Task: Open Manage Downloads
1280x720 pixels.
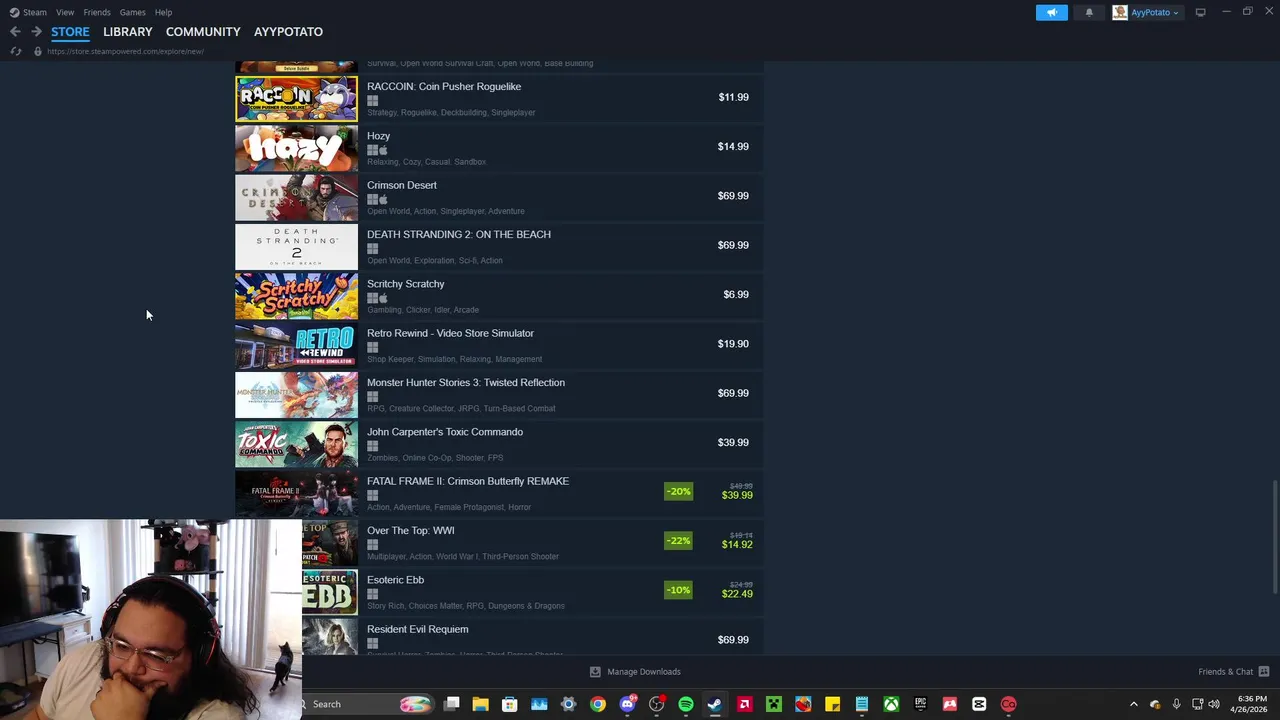Action: click(x=635, y=671)
